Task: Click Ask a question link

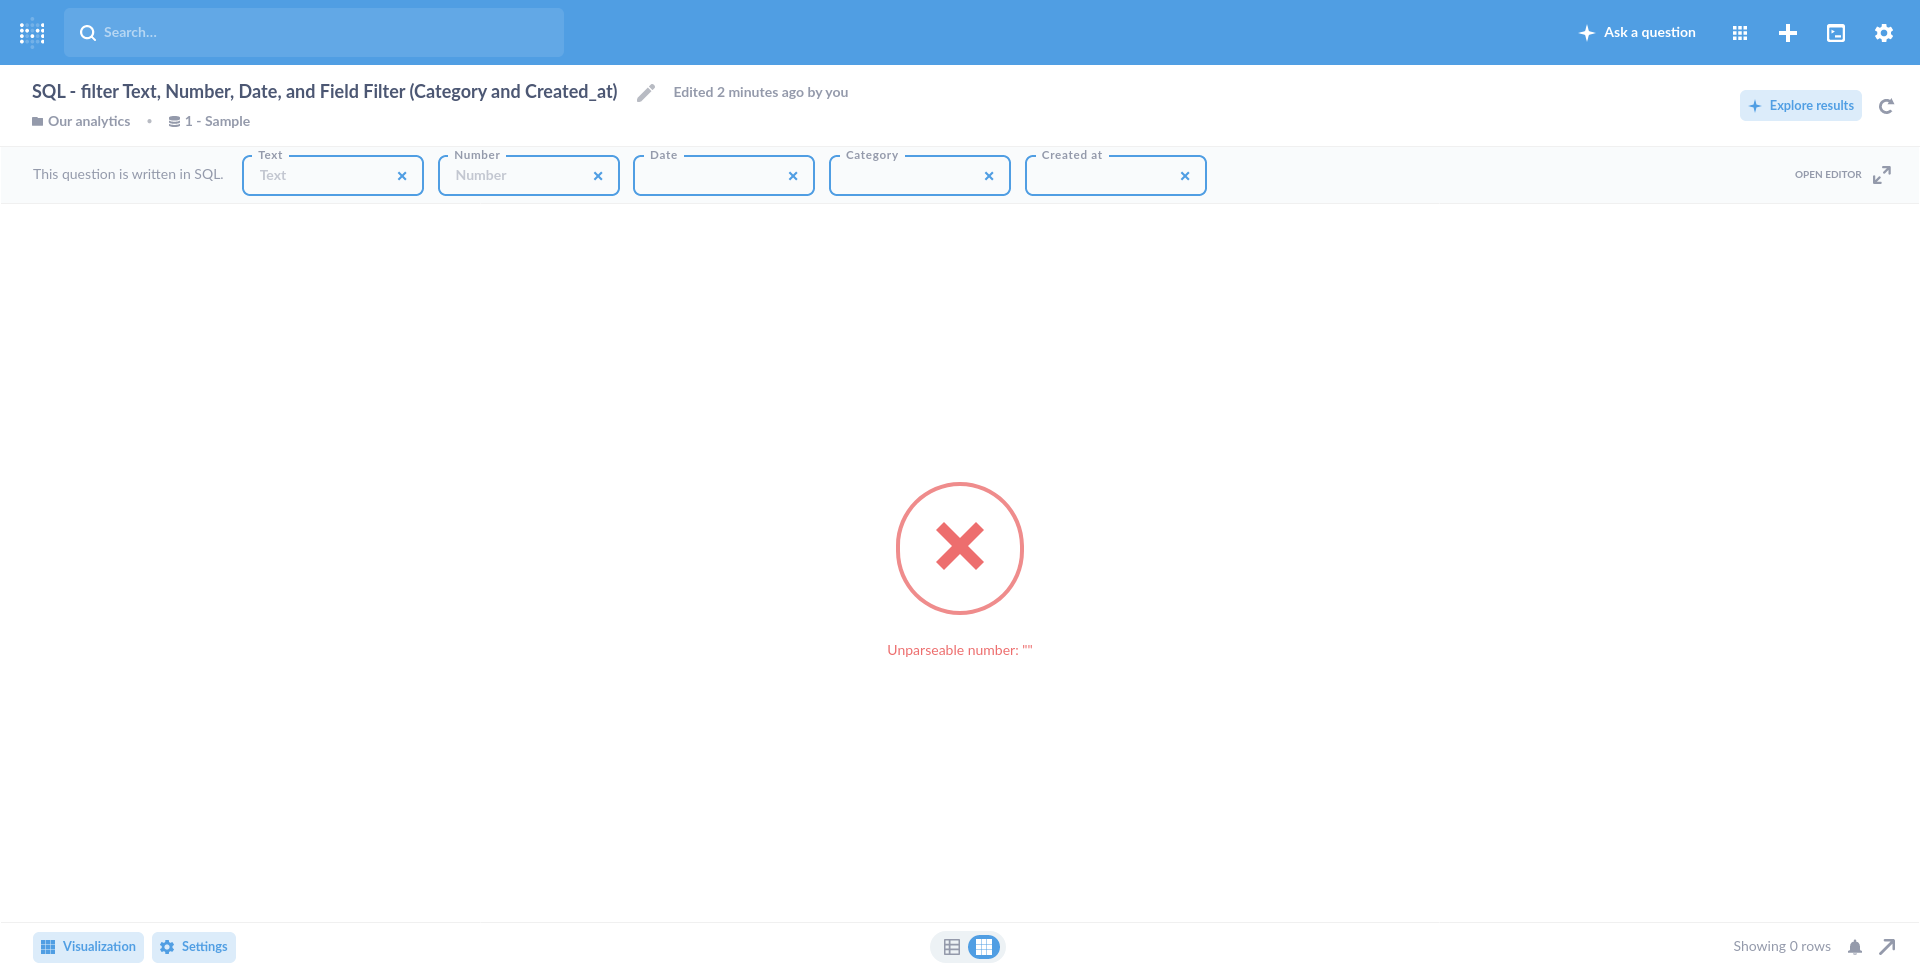Action: click(x=1637, y=32)
